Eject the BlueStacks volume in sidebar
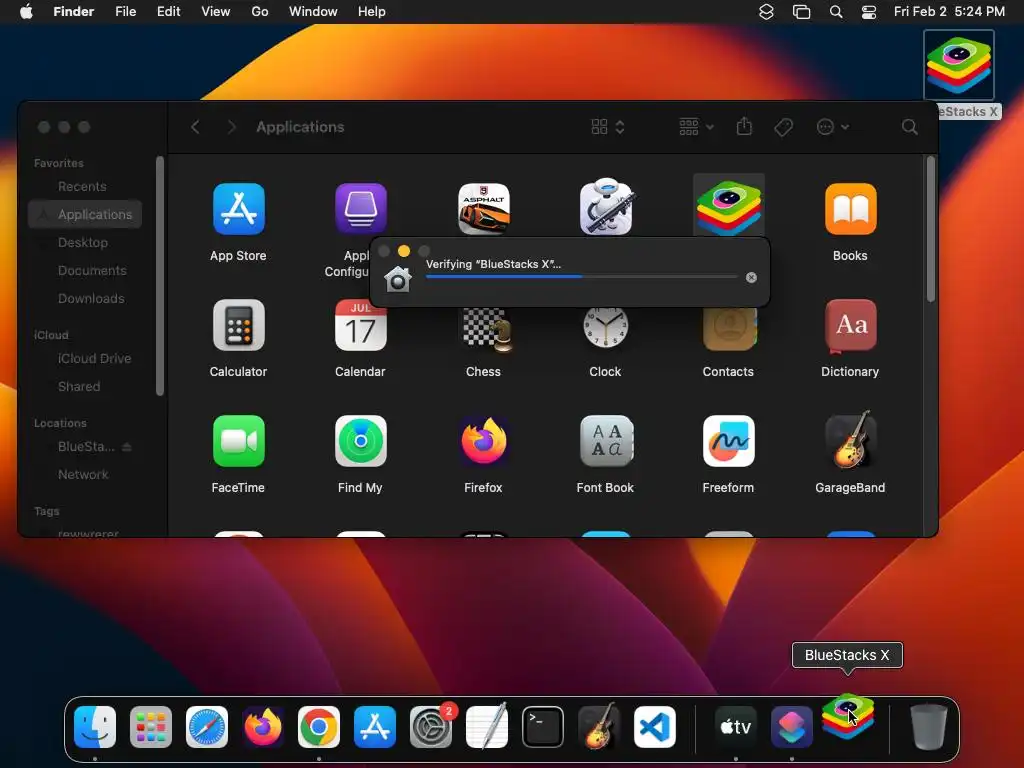 127,447
